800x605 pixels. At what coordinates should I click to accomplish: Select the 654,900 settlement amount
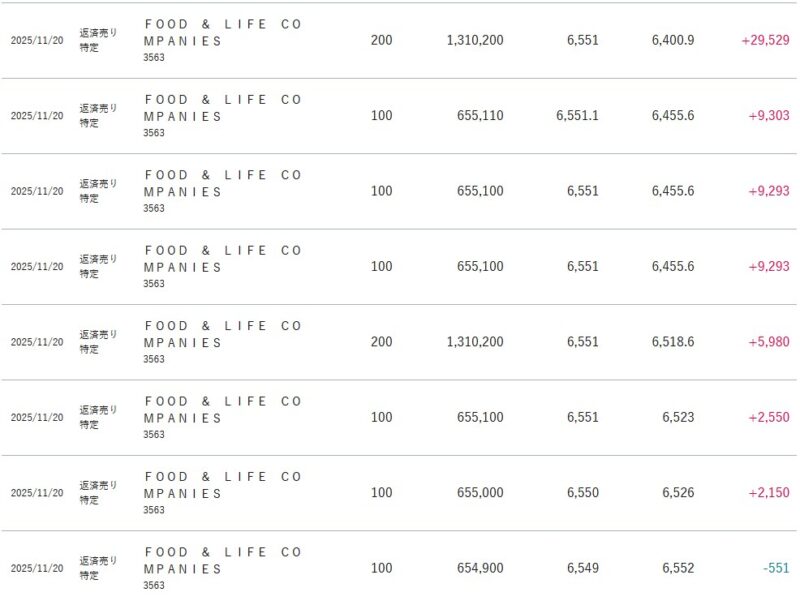point(477,568)
